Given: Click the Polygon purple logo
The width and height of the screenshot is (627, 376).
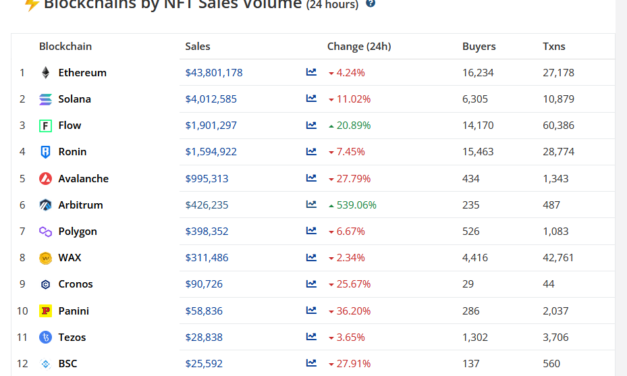Looking at the screenshot, I should 46,231.
